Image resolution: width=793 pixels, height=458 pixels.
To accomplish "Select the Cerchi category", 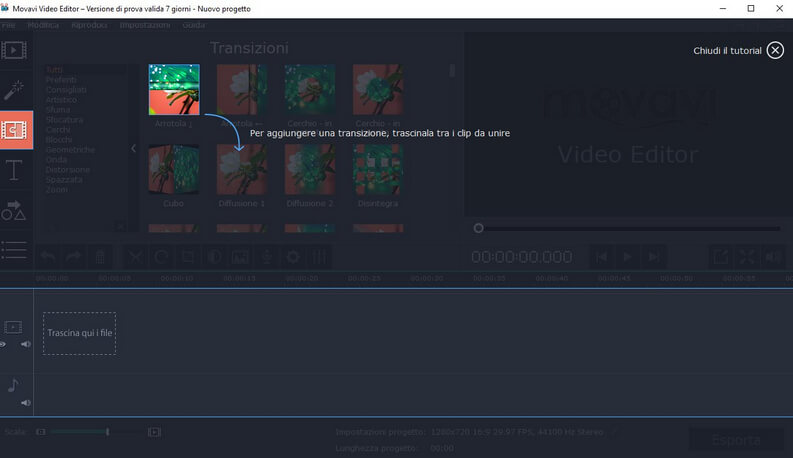I will (x=58, y=130).
